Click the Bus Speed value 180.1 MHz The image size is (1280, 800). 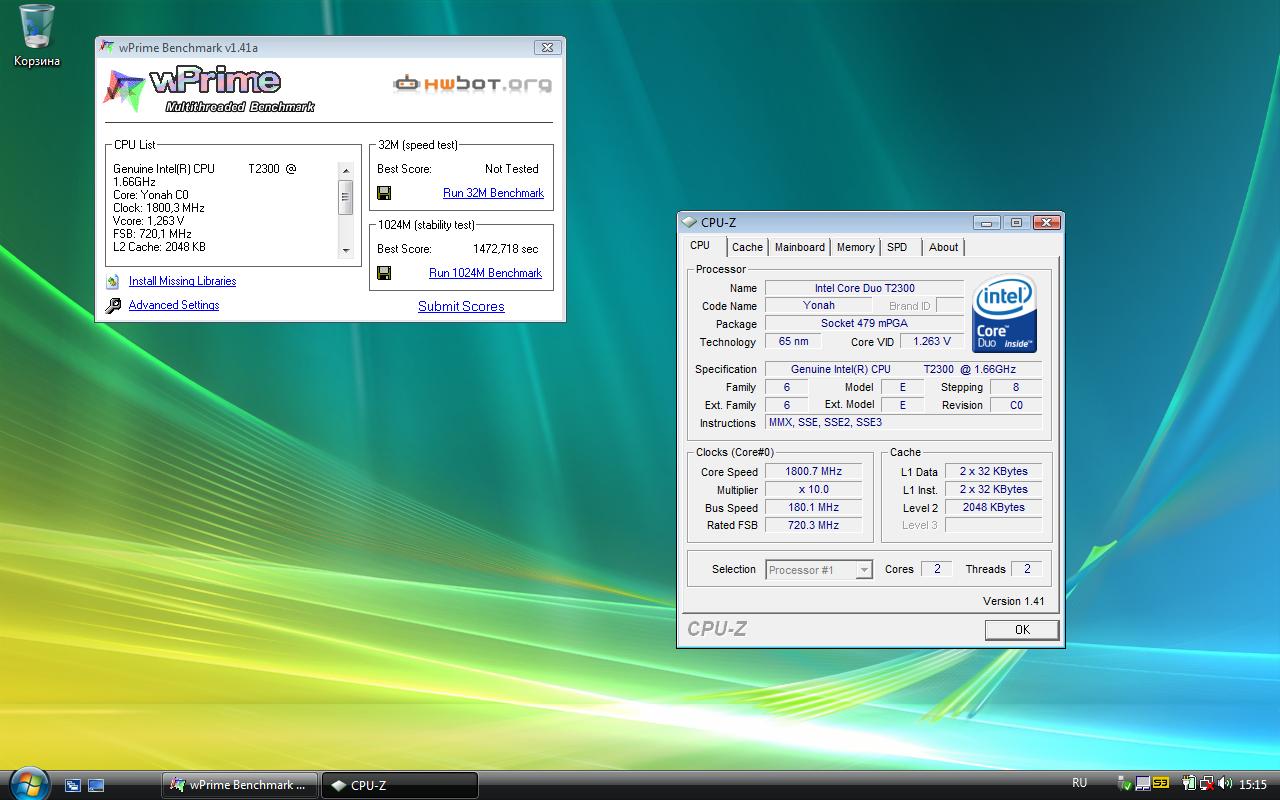coord(813,508)
